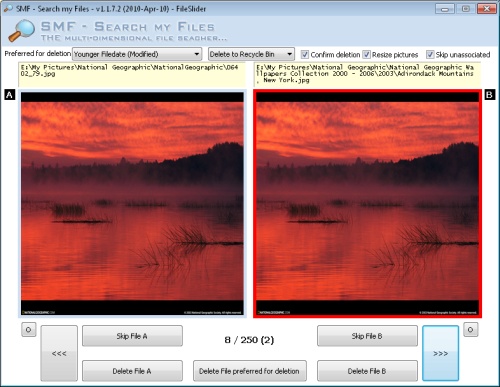Click the A label marker

pos(10,95)
